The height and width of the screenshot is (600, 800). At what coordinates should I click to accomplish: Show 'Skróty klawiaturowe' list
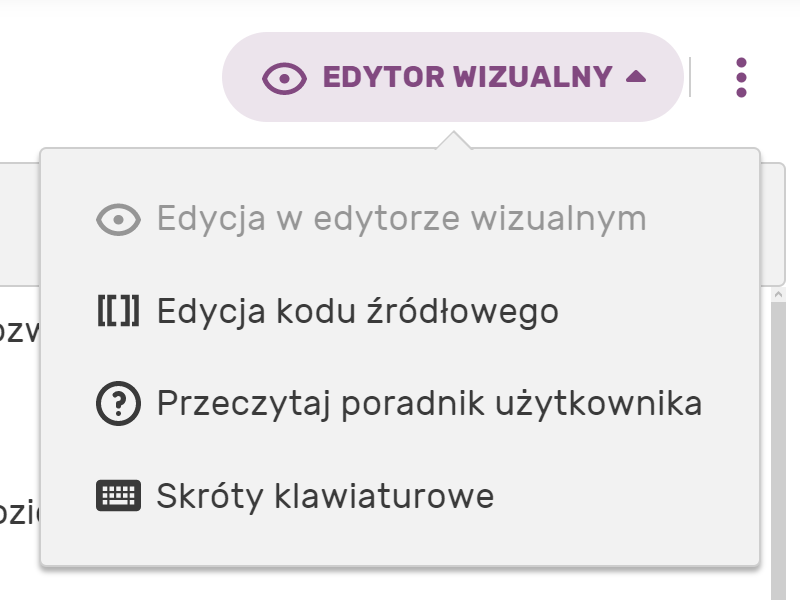(x=325, y=496)
